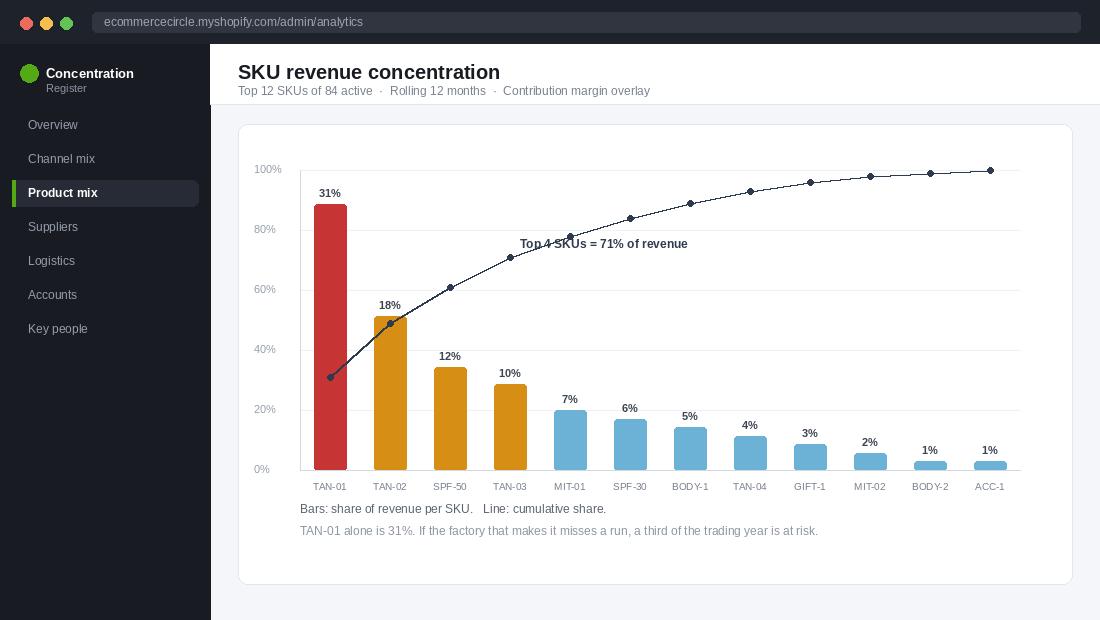Click the orange TAN-02 bar

(x=390, y=393)
